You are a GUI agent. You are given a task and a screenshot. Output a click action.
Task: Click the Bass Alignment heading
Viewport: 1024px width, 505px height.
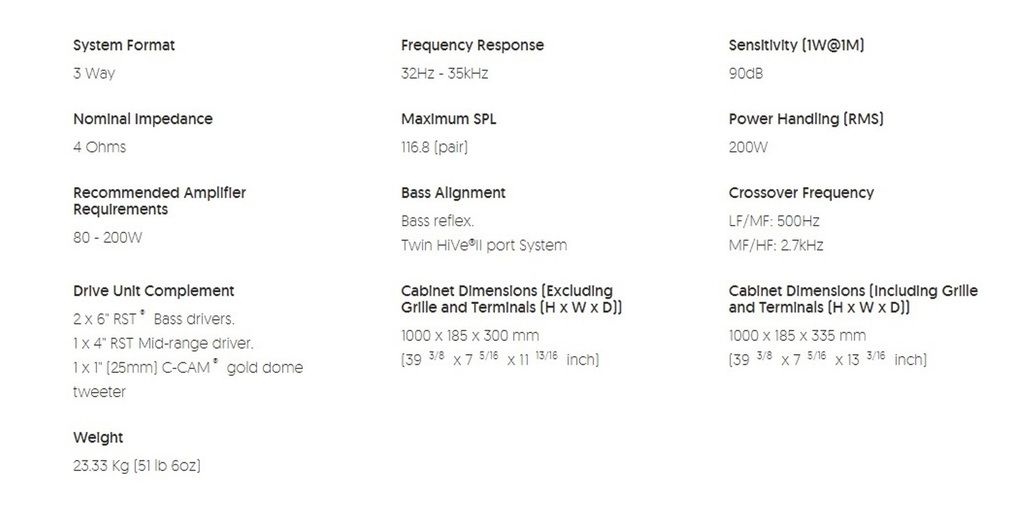click(x=453, y=193)
